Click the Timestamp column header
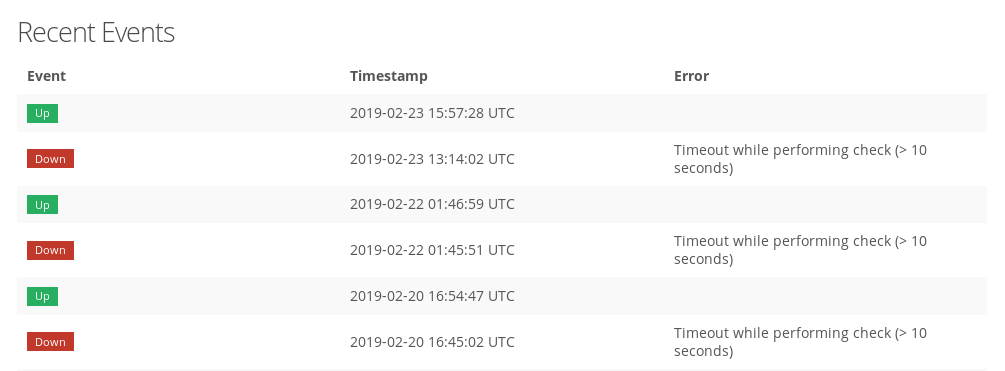The image size is (1005, 371). pos(388,76)
